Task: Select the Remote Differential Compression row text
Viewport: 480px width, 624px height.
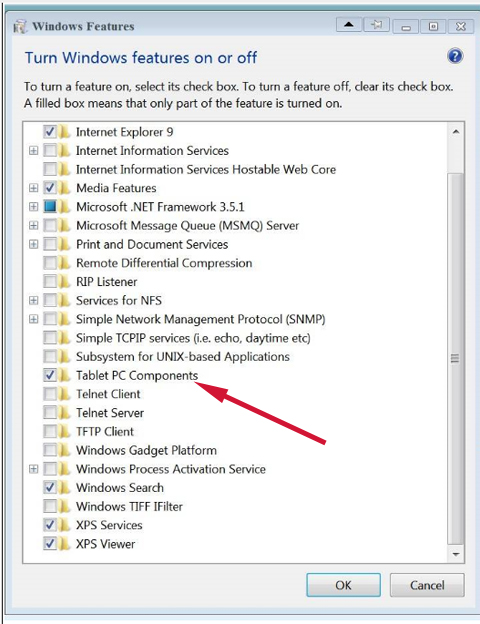Action: (x=164, y=263)
